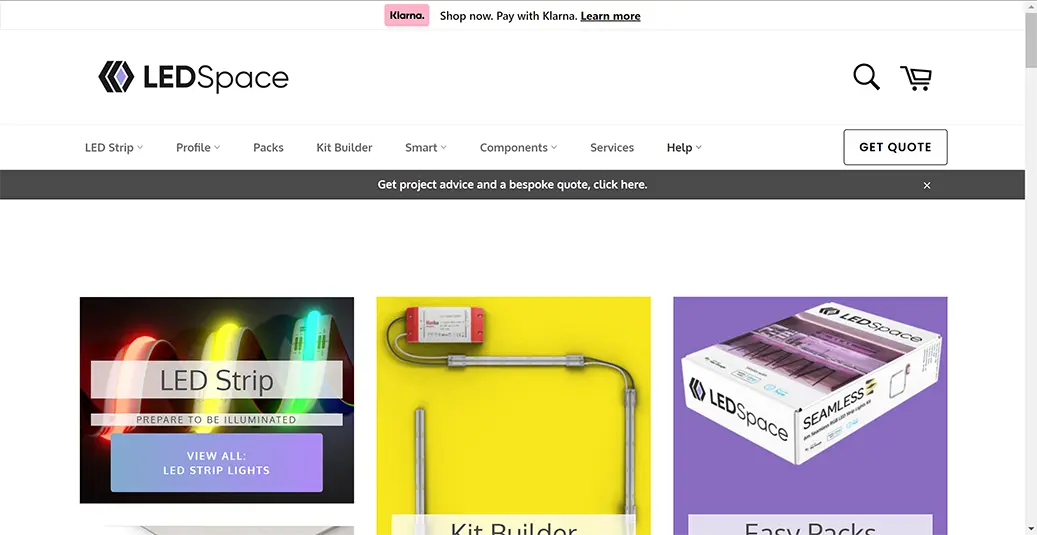Open the shopping cart icon
This screenshot has width=1037, height=535.
click(x=916, y=78)
